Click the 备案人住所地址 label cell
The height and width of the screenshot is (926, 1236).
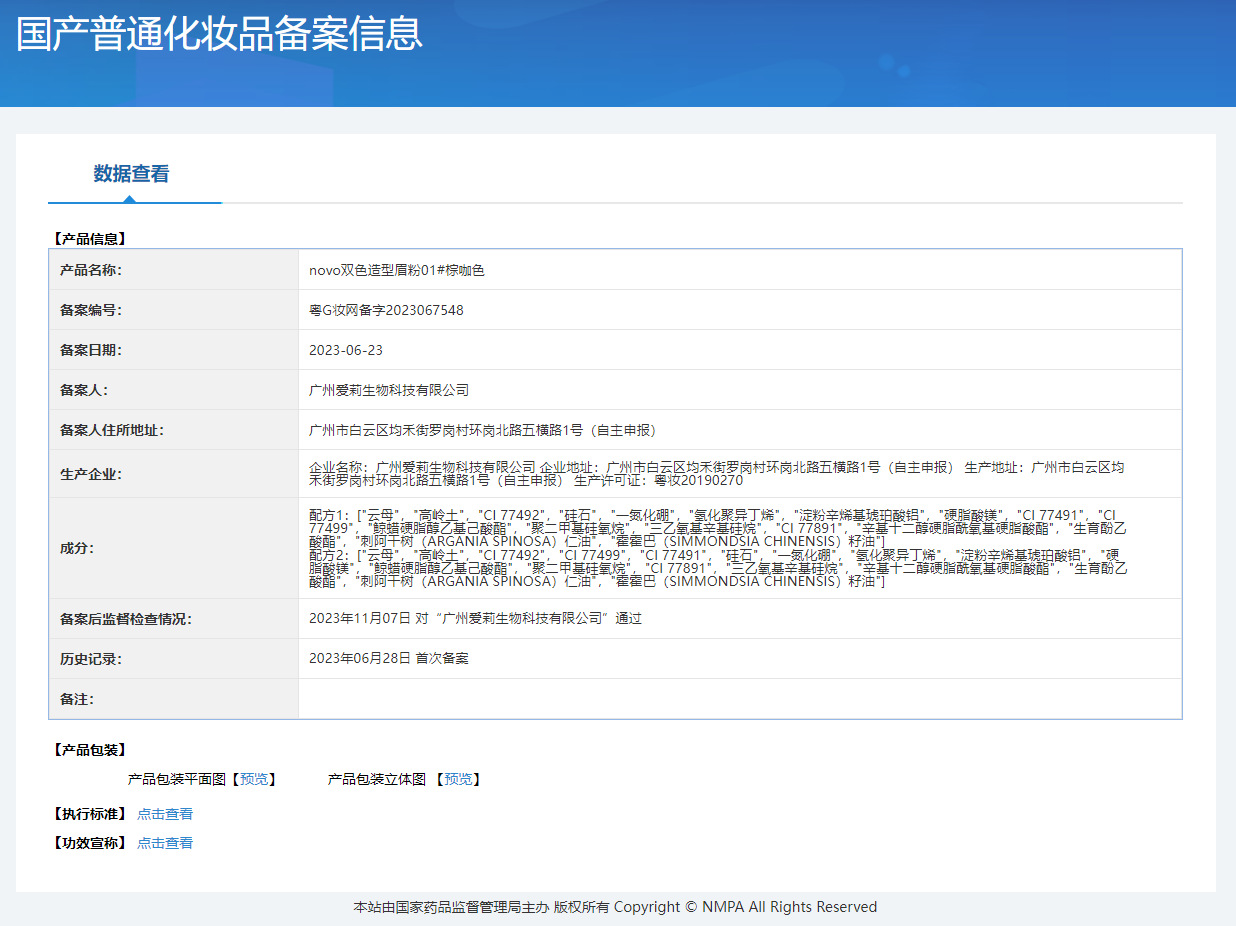click(x=174, y=430)
